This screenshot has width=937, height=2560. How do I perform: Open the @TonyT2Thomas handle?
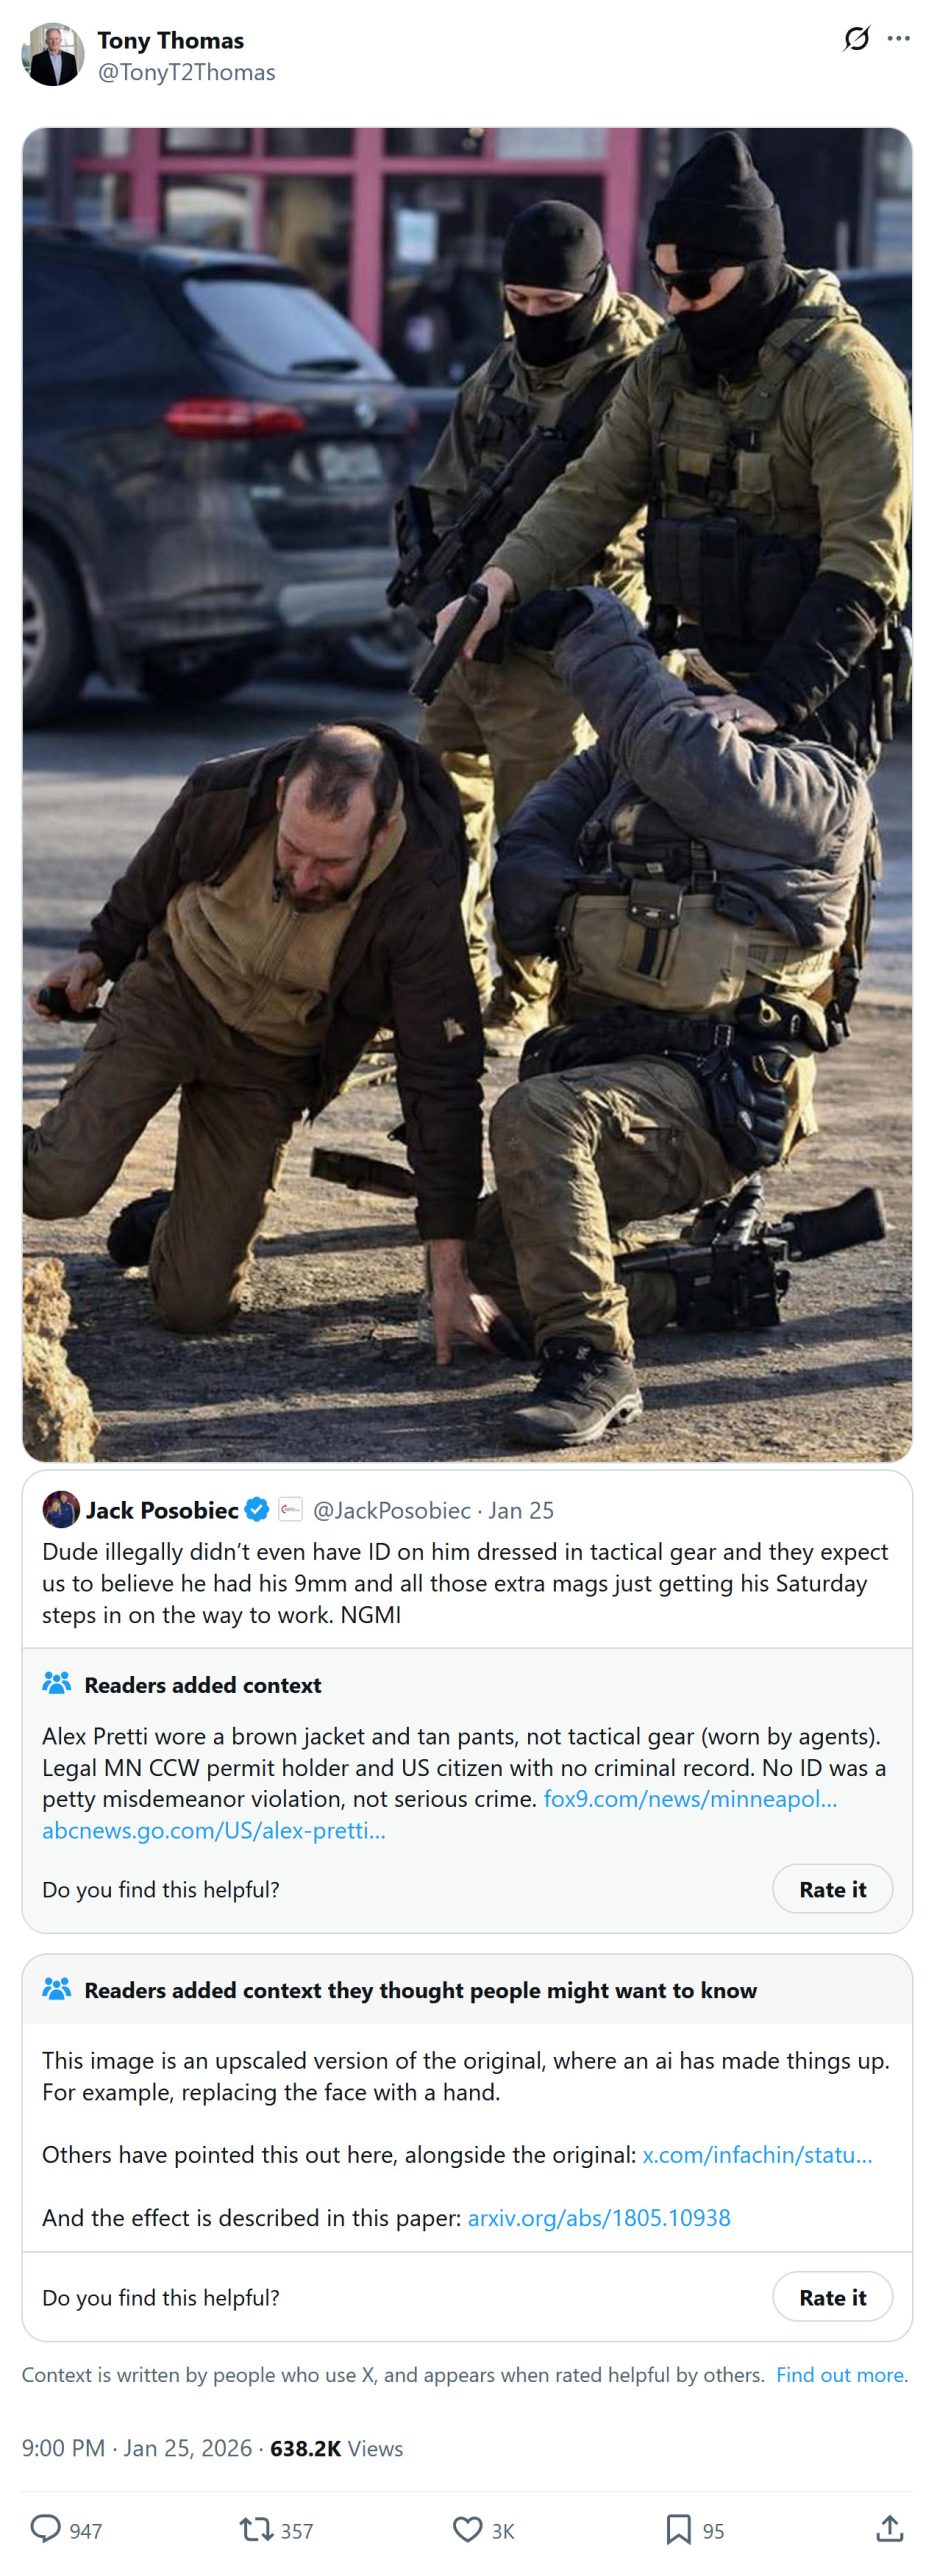pyautogui.click(x=186, y=72)
